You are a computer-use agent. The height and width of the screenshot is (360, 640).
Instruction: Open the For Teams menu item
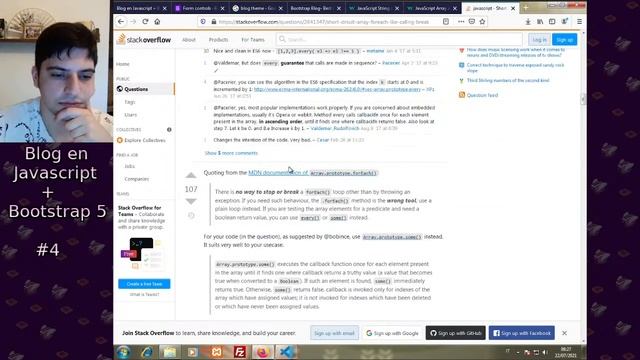point(253,40)
